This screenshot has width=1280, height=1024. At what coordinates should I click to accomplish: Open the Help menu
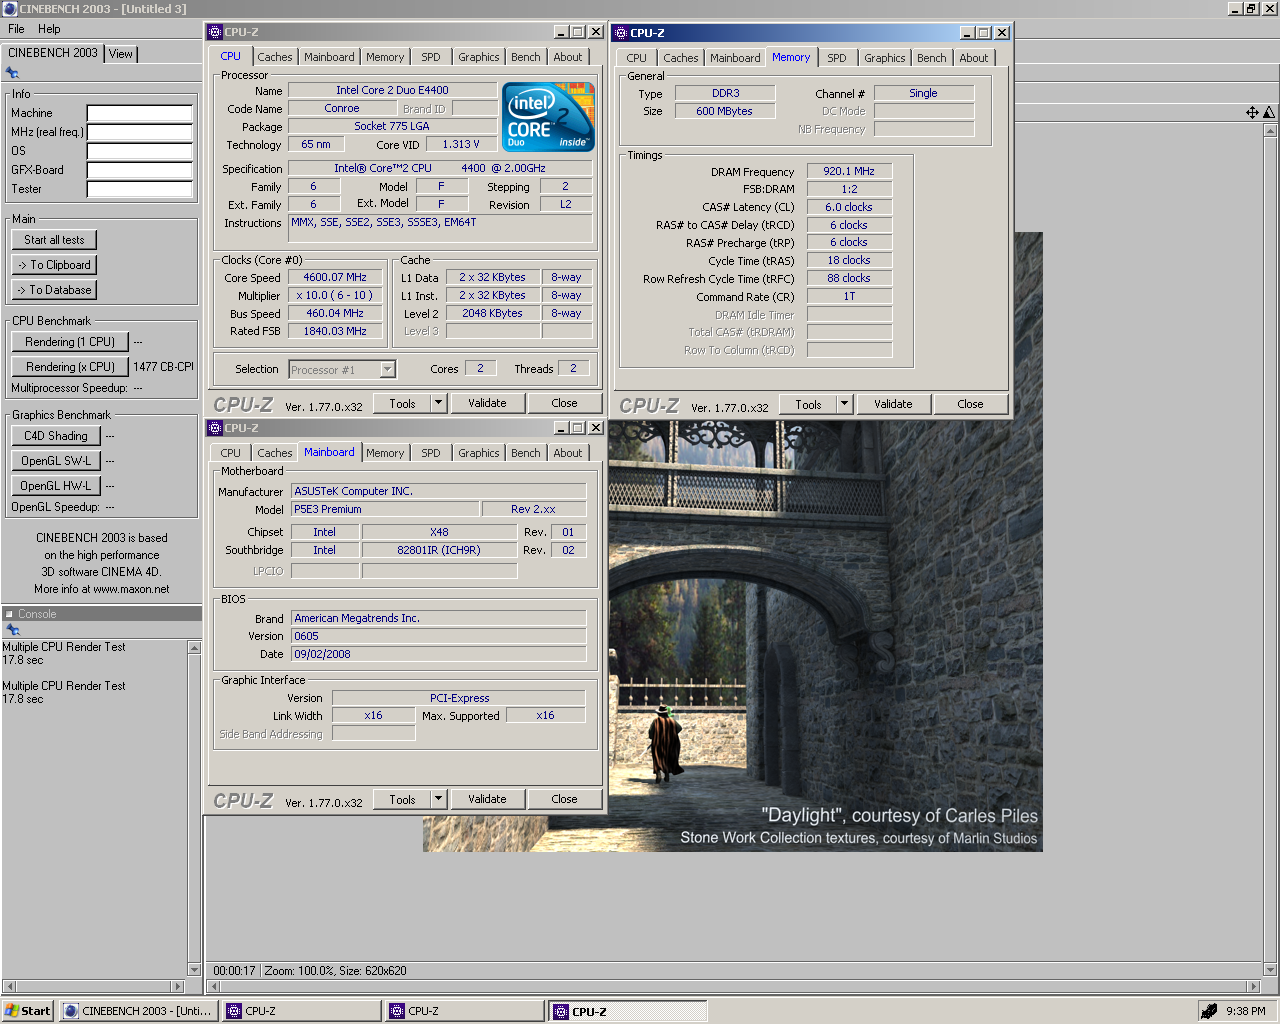pos(49,29)
